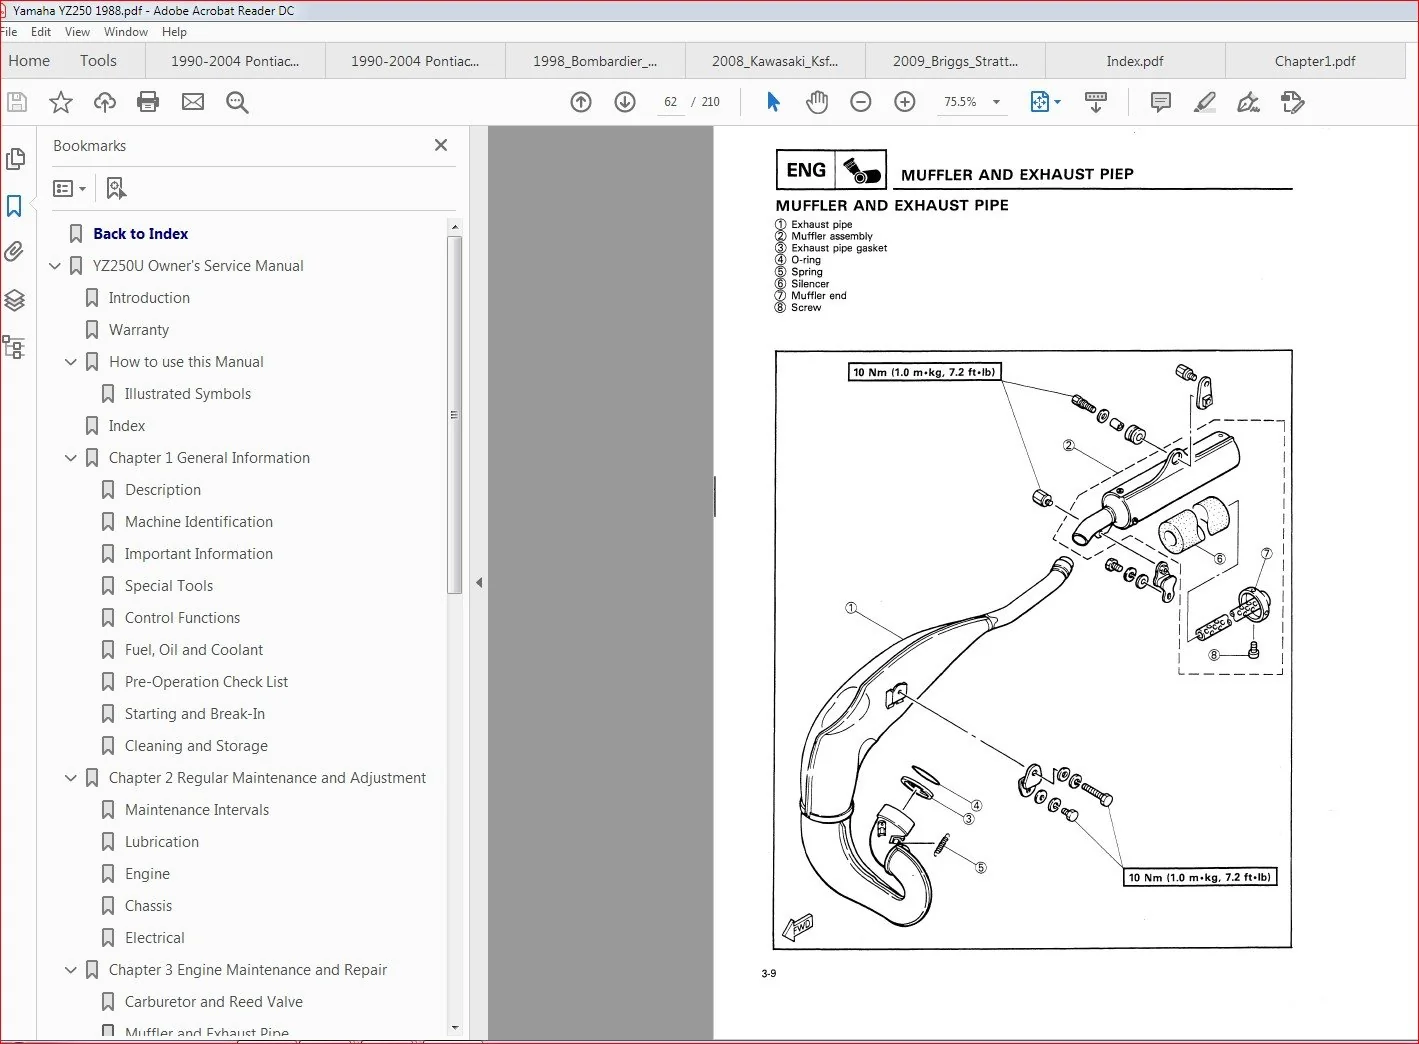
Task: Switch to 1998_Bombardier document tab
Action: 595,61
